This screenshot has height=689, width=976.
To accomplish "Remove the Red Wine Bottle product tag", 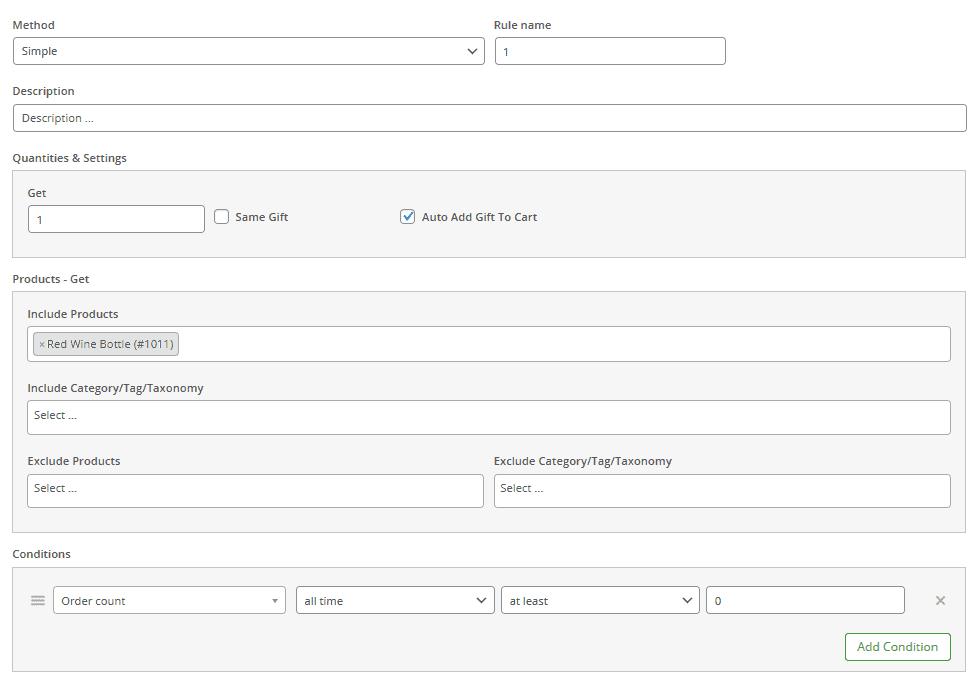I will (42, 345).
